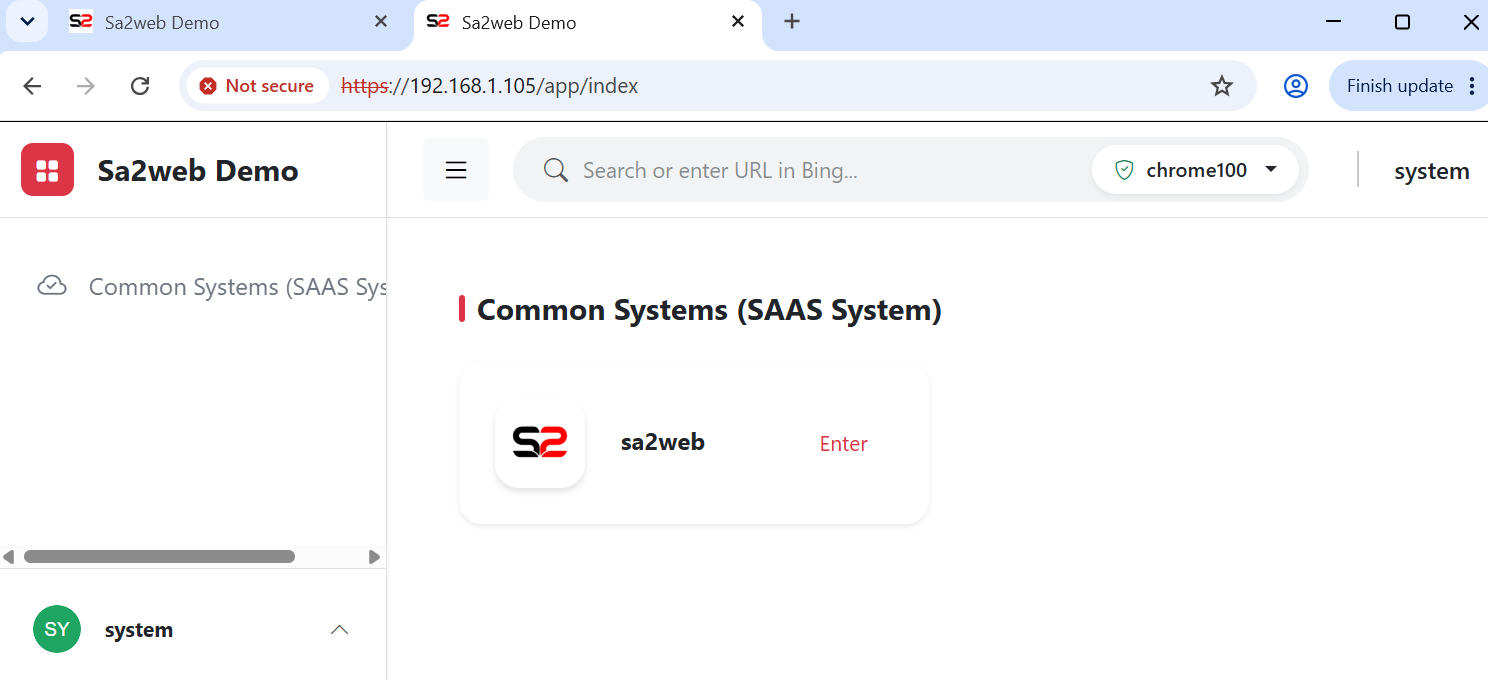Viewport: 1488px width, 680px height.
Task: Click the address bar URL
Action: (x=490, y=86)
